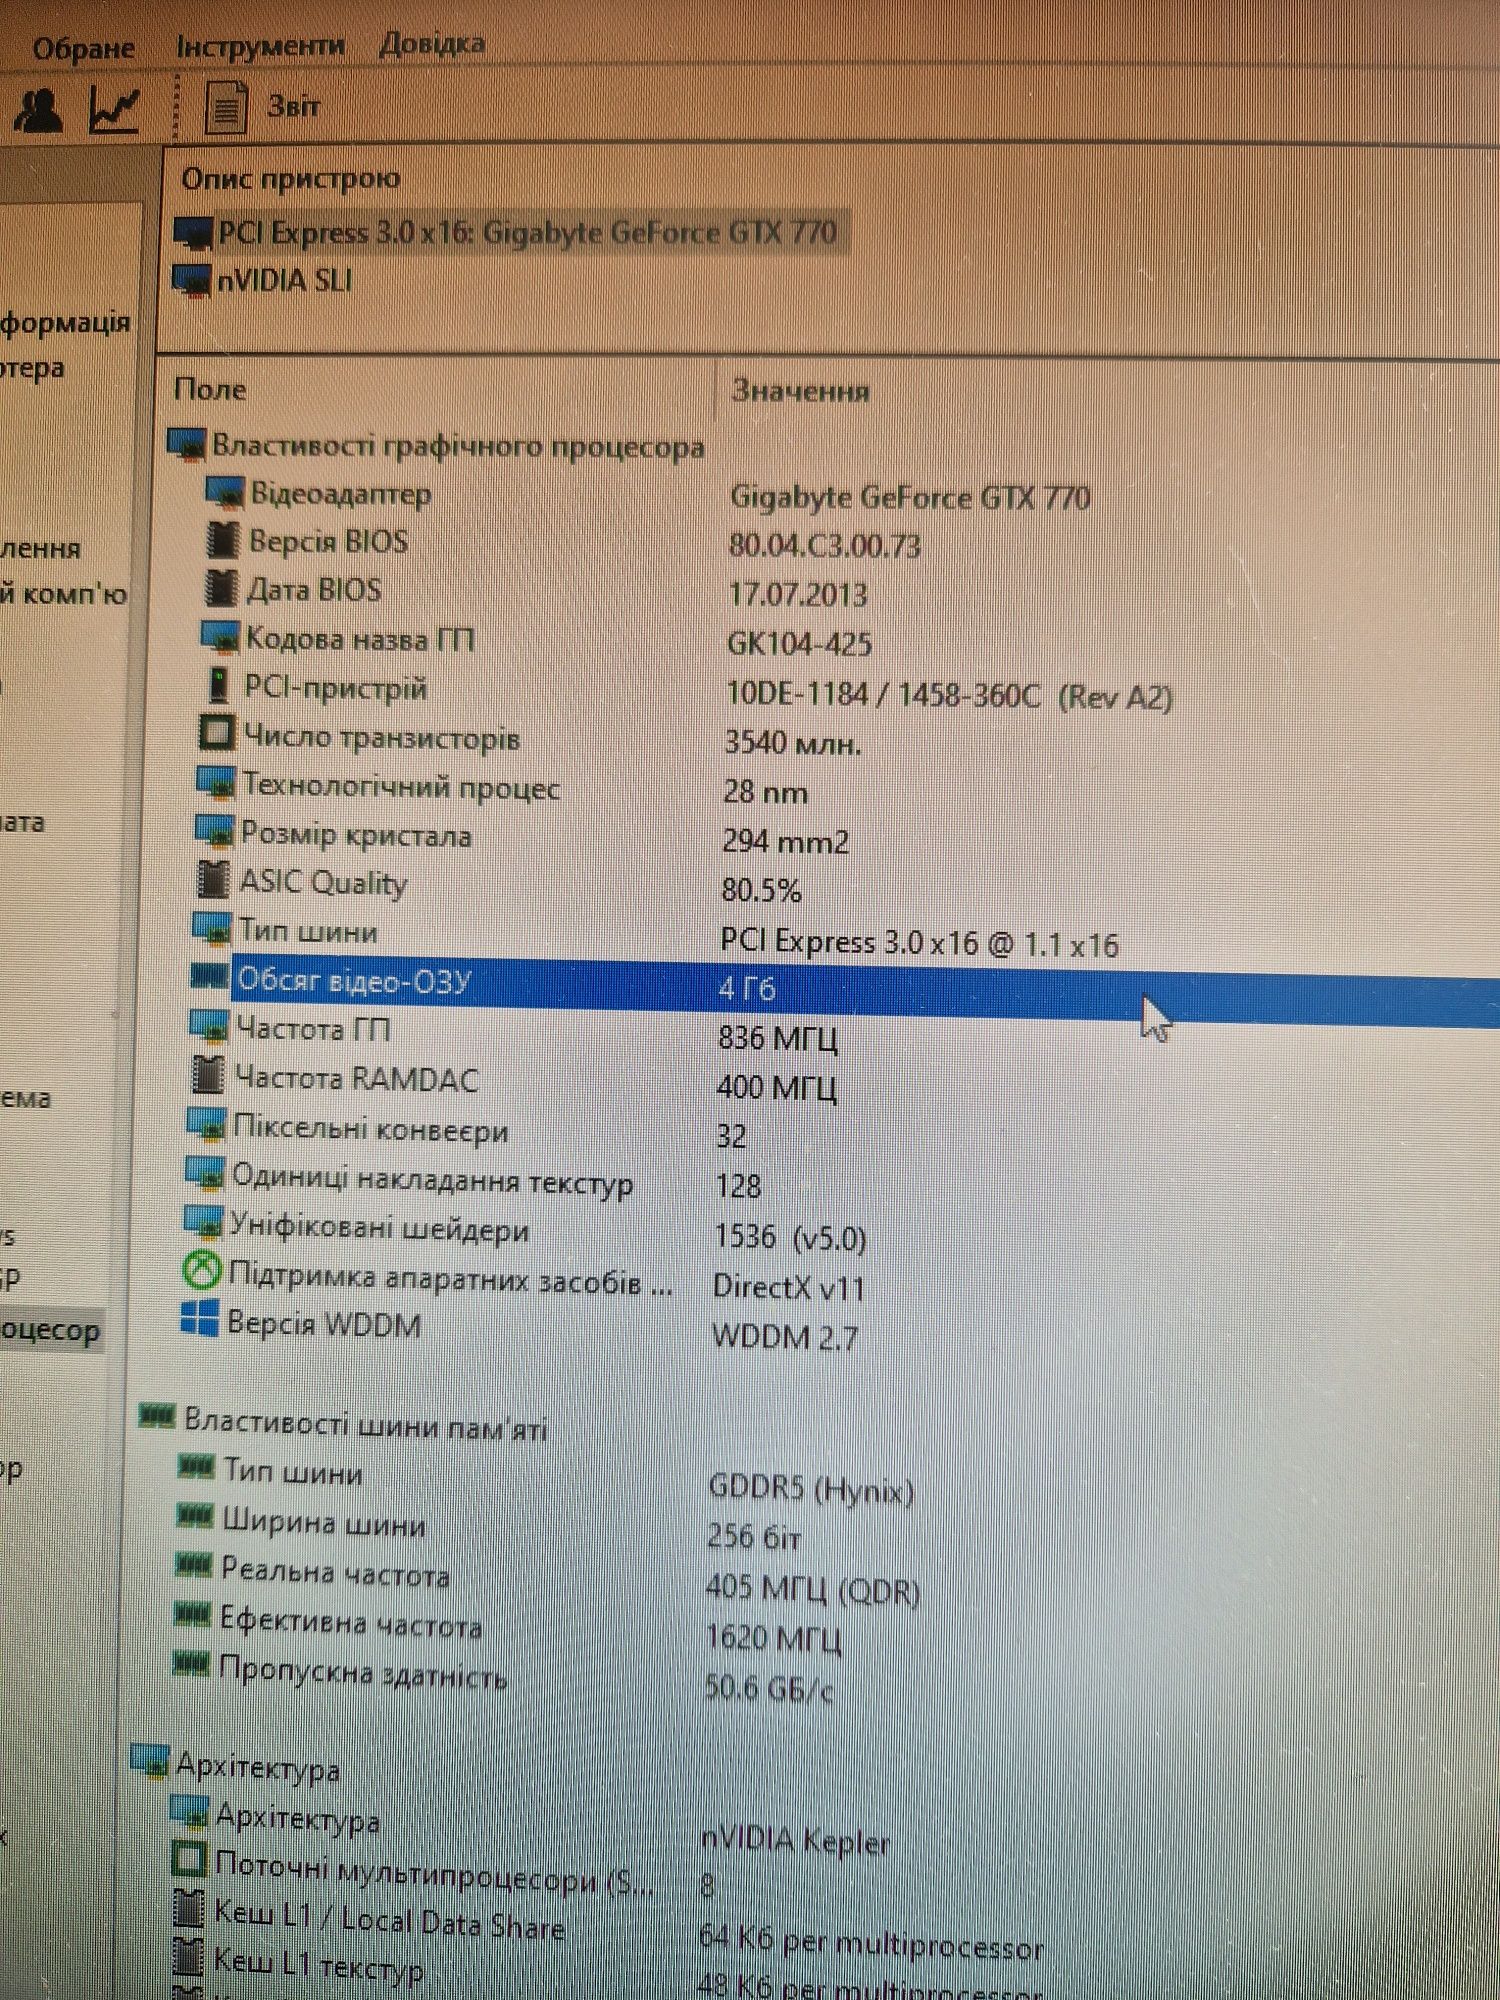Open the Довідка menu
This screenshot has width=1500, height=2000.
tap(432, 44)
